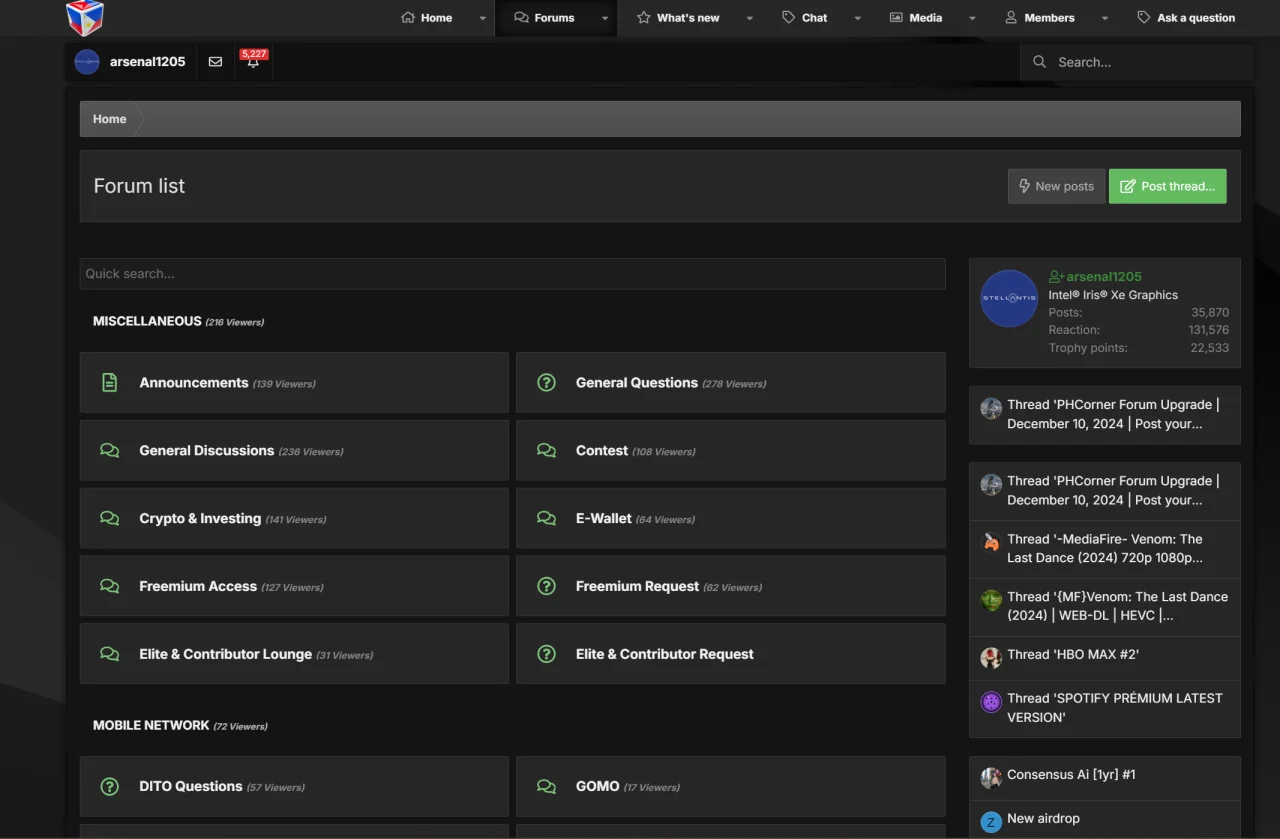Open the MOBILE NETWORK category heading
This screenshot has height=839, width=1280.
(x=151, y=725)
